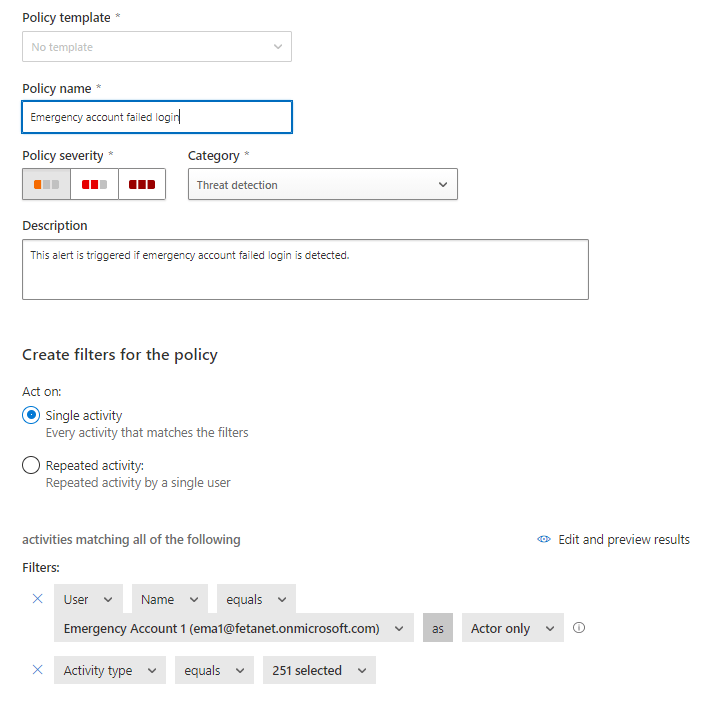Remove the Activity type filter row
The width and height of the screenshot is (720, 702).
pyautogui.click(x=38, y=670)
